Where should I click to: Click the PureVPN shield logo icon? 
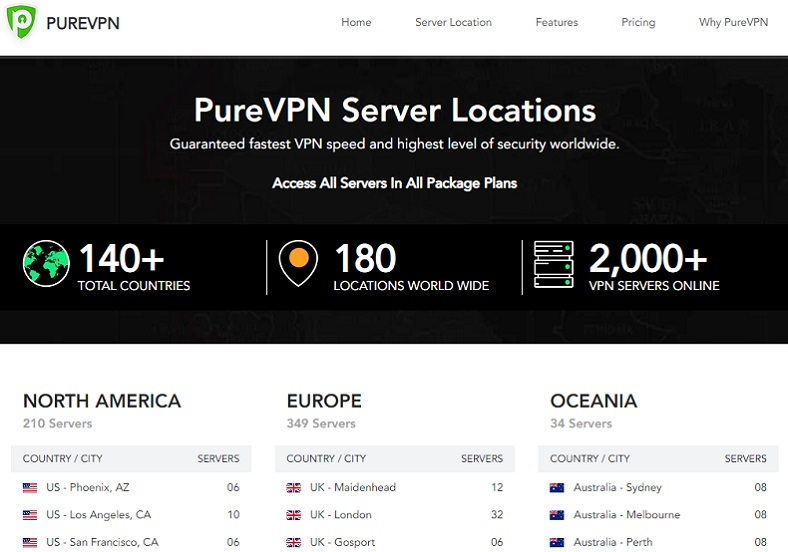[21, 21]
